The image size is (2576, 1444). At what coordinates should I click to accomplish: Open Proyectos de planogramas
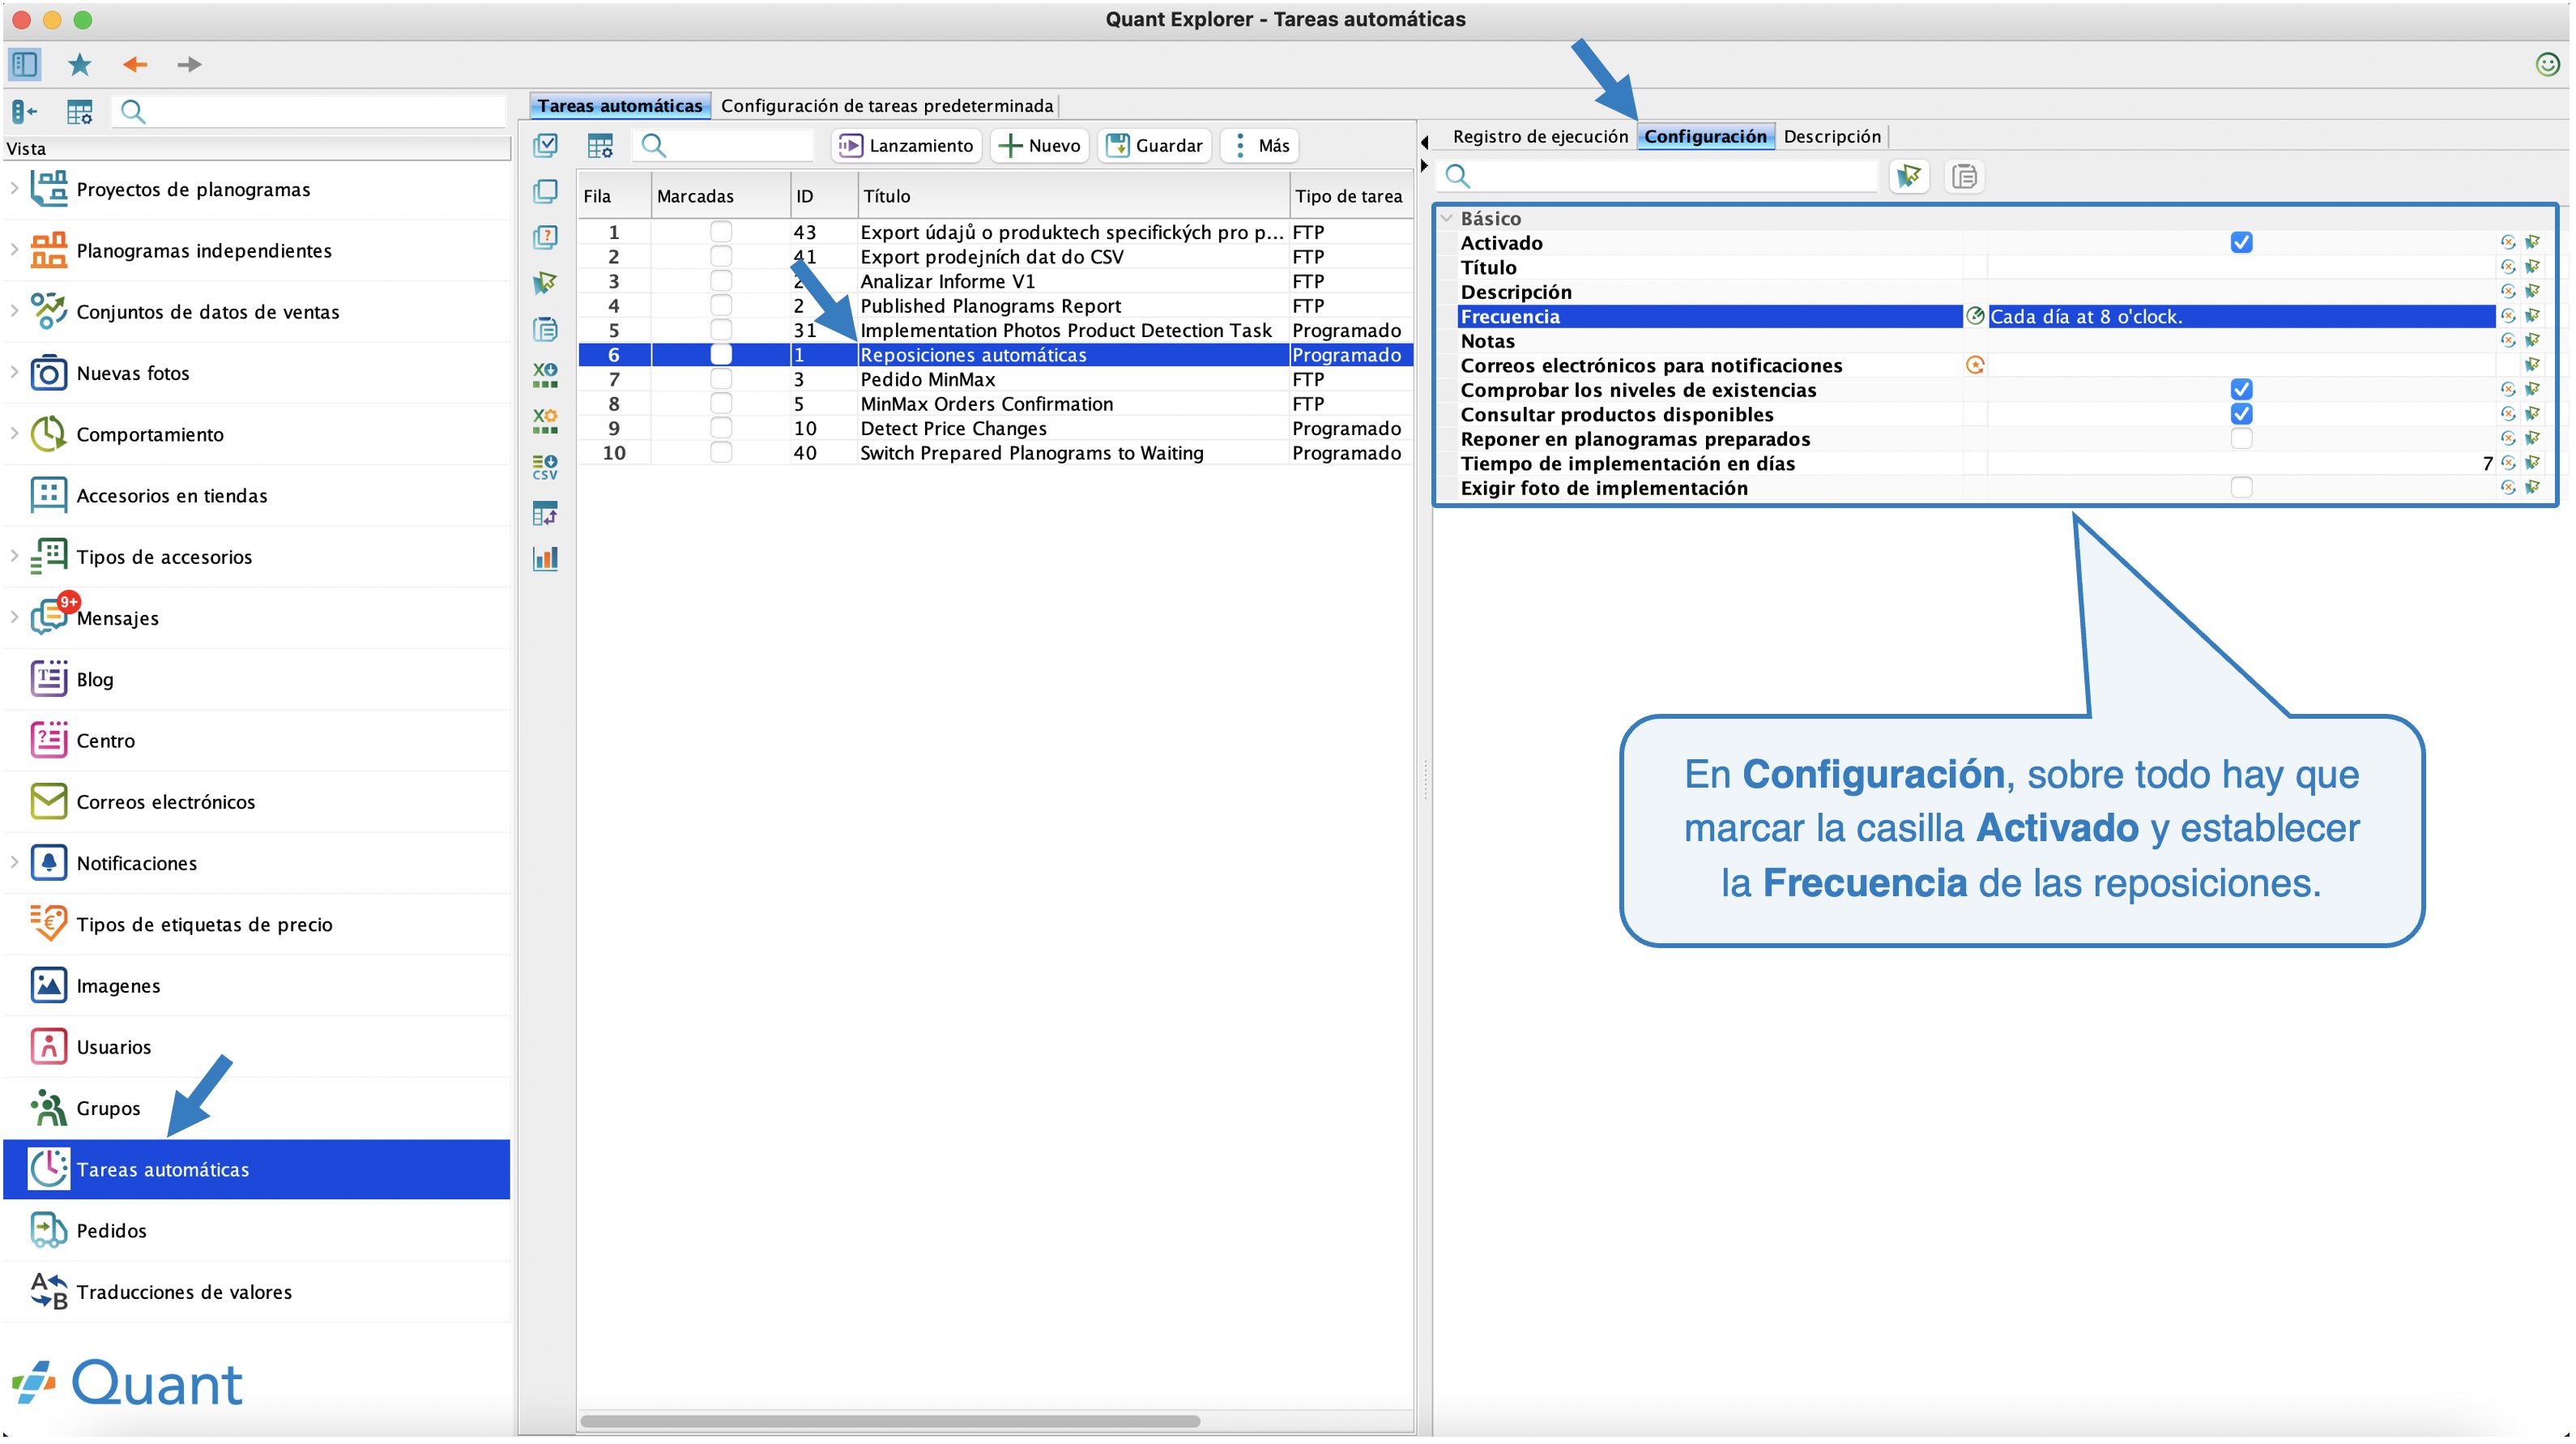tap(193, 189)
